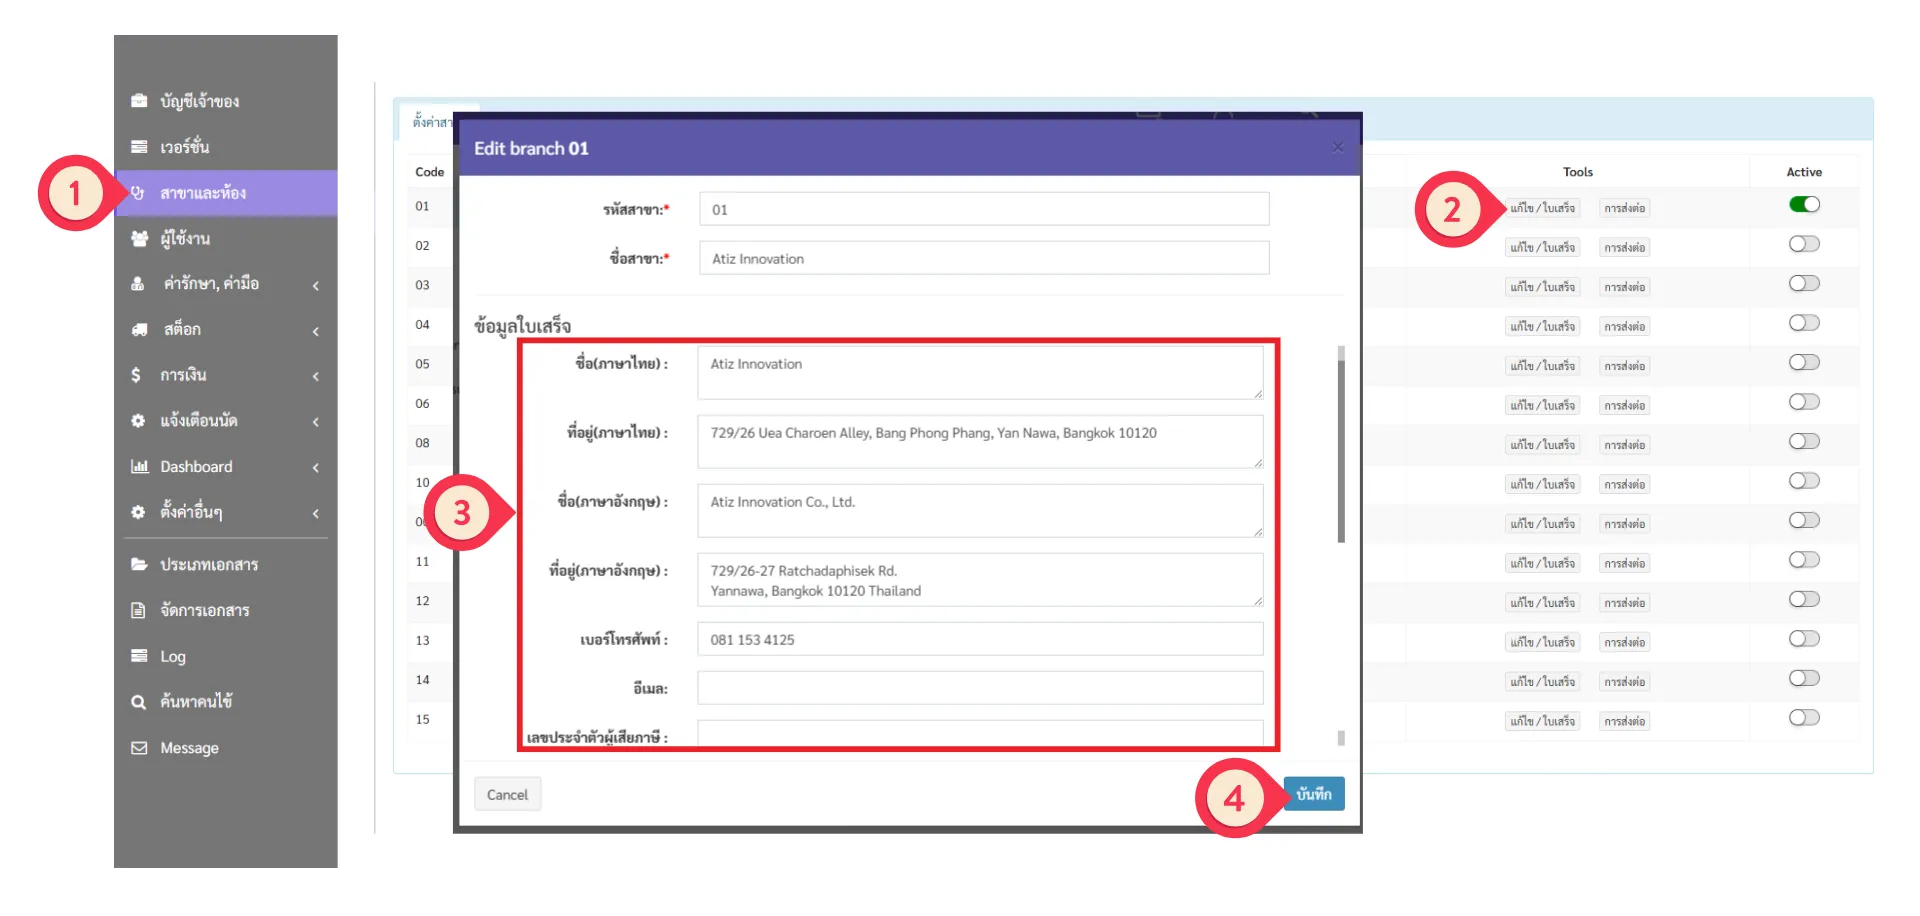
Task: Click the users icon beside ผู้ใช้งาน
Action: tap(139, 239)
